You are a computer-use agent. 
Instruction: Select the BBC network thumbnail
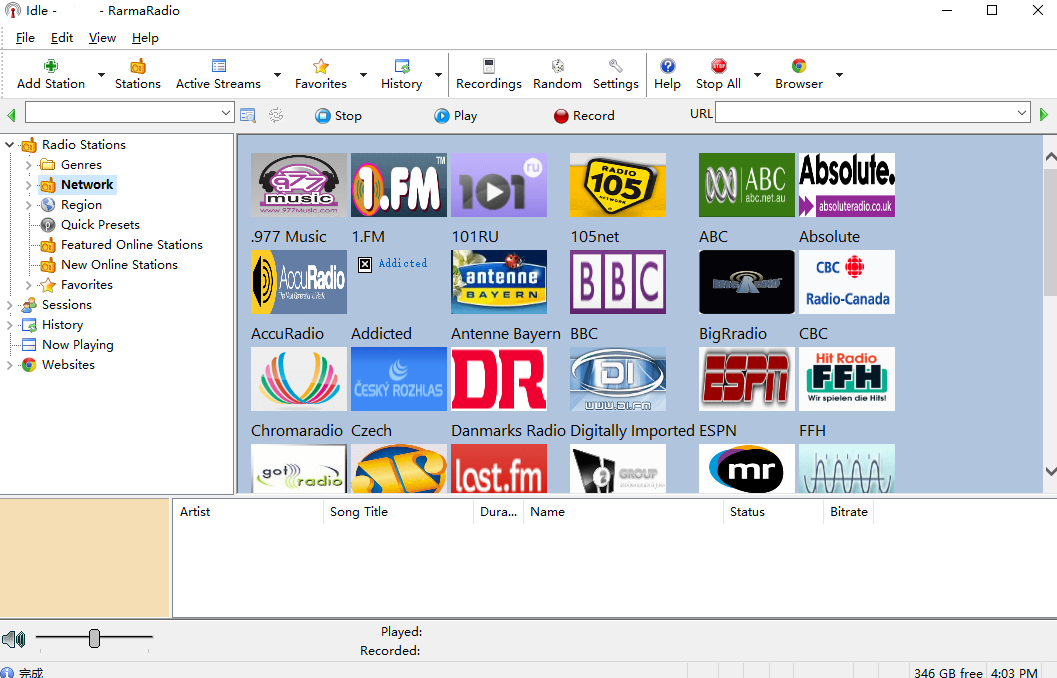(617, 282)
